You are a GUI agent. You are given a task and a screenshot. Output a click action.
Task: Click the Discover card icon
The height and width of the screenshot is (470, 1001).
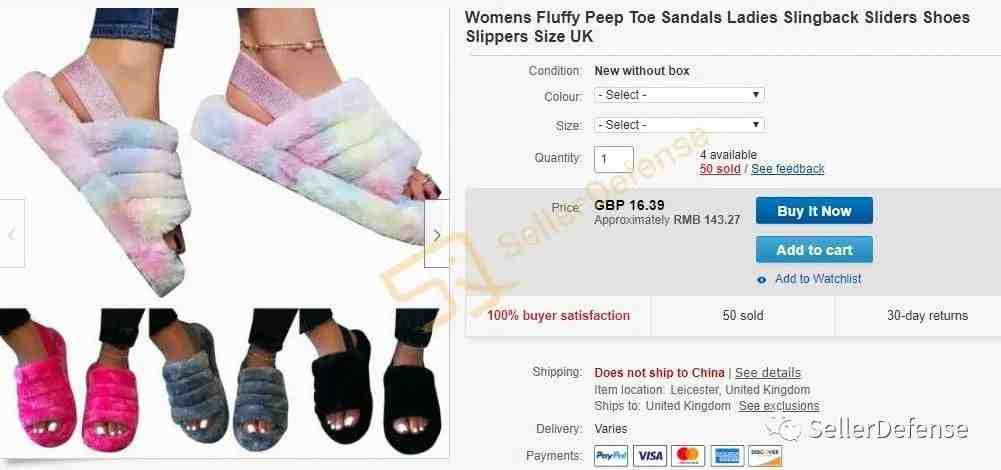click(x=765, y=456)
